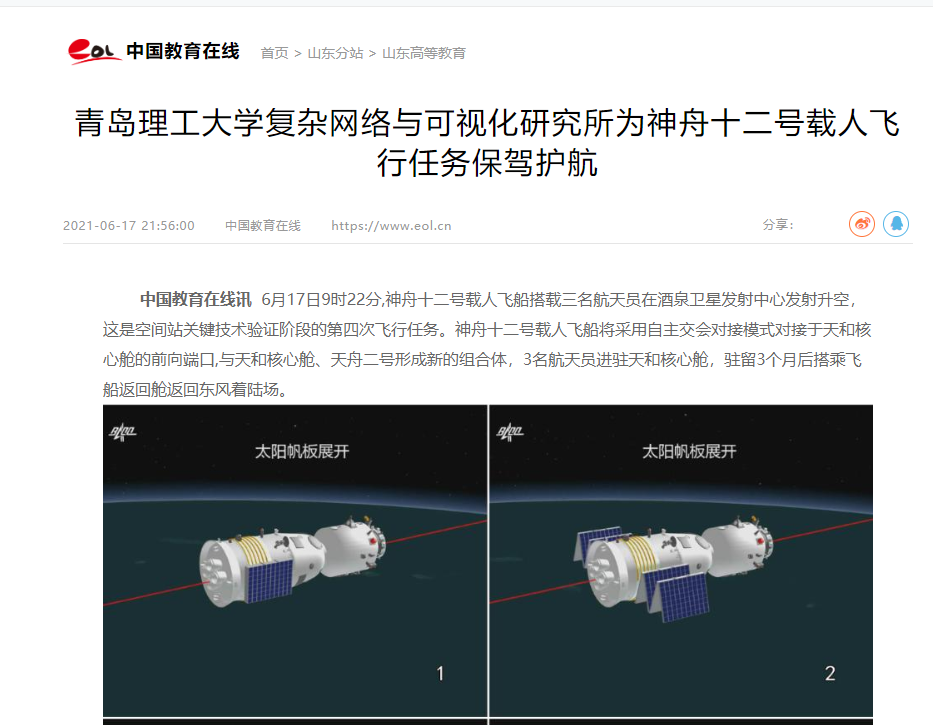Click 中国教育在线 source label near date

[262, 226]
